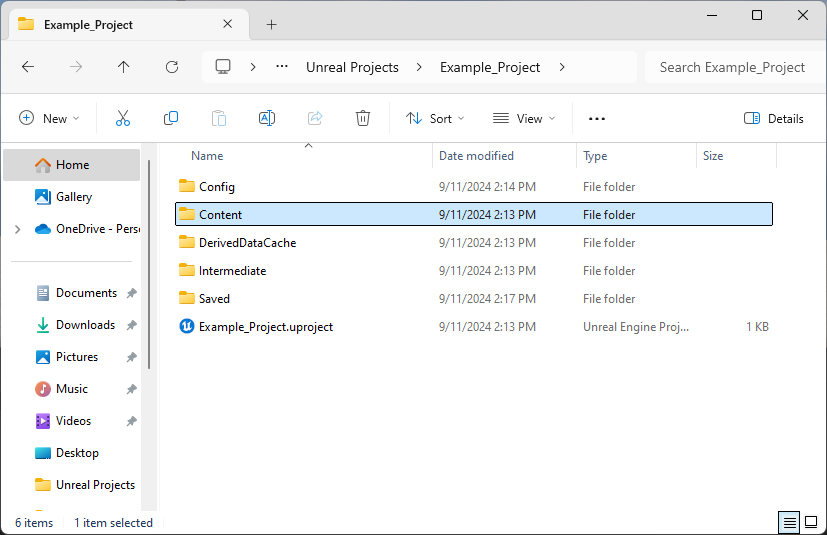Go back with the left arrow

[x=28, y=67]
